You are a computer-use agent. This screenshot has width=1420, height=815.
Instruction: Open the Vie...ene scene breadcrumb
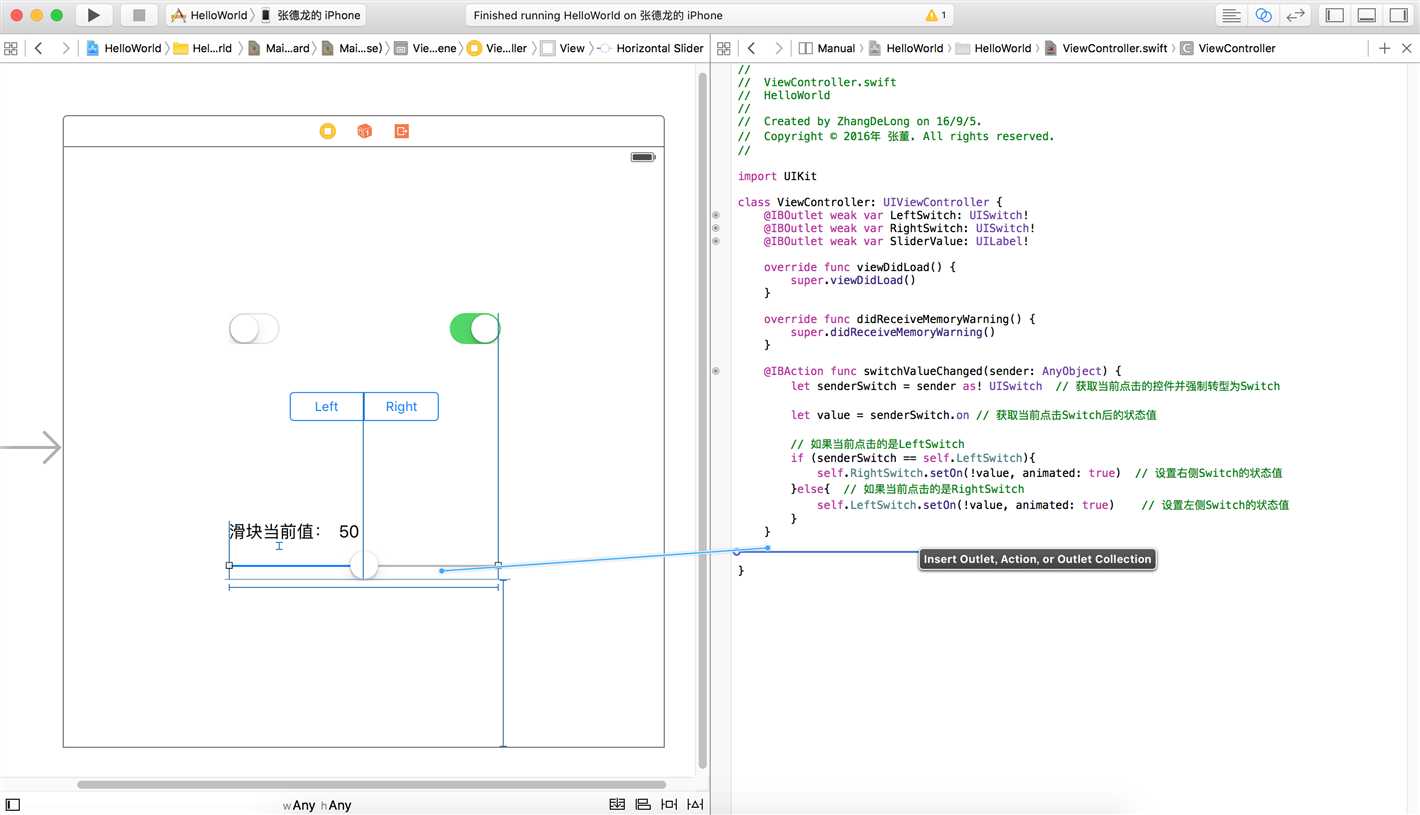coord(426,48)
